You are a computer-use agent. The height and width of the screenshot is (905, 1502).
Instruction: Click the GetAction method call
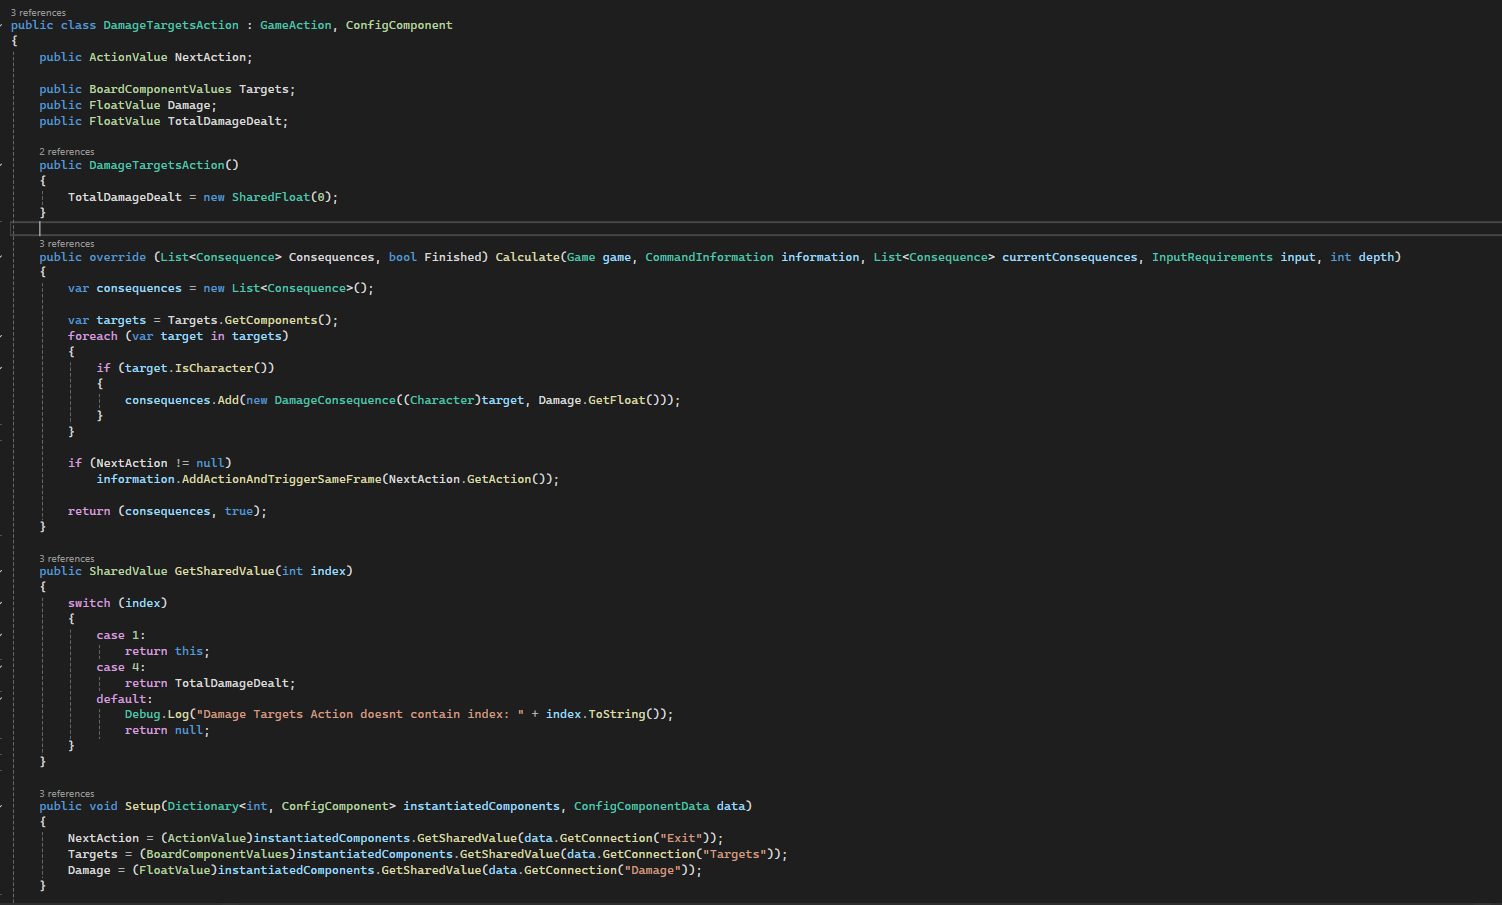click(499, 479)
